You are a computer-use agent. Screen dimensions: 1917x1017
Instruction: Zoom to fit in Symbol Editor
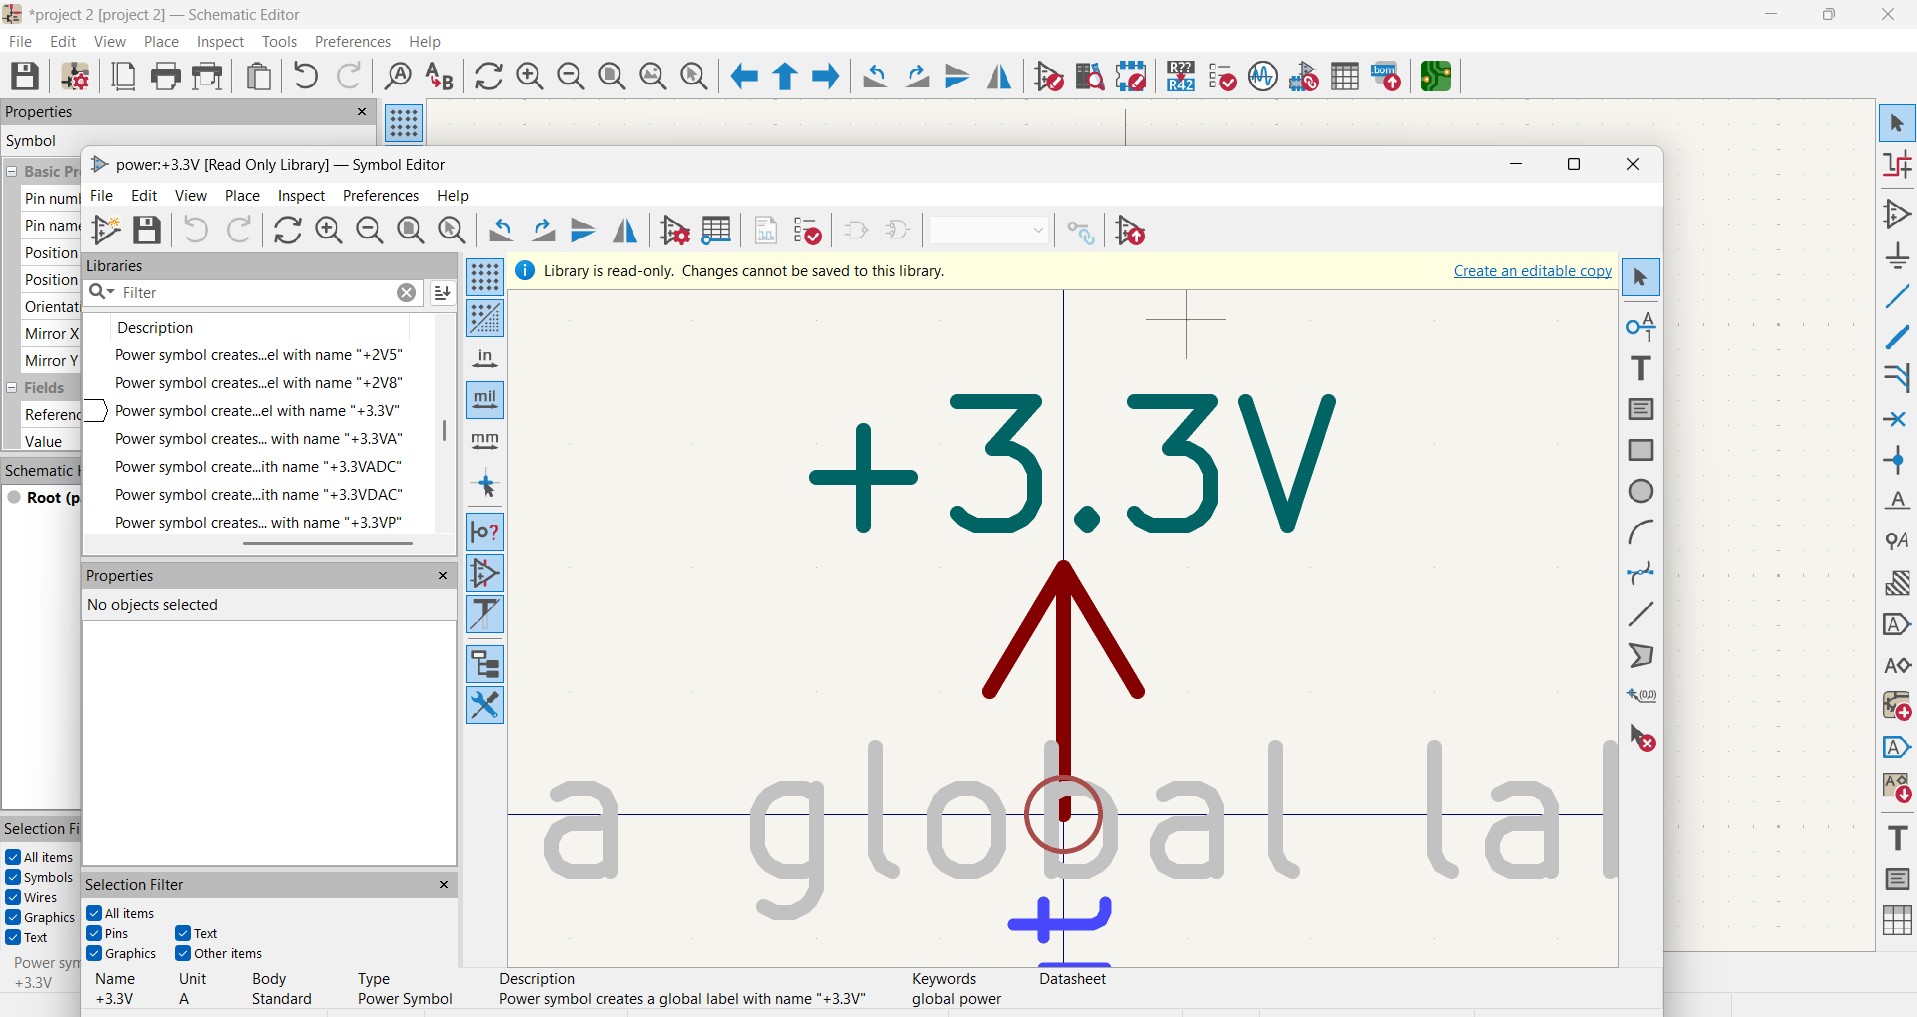point(411,231)
